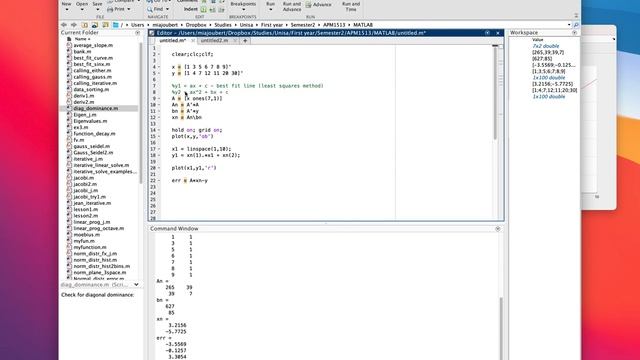This screenshot has width=640, height=360.
Task: Select the Unisa path segment
Action: 246,25
